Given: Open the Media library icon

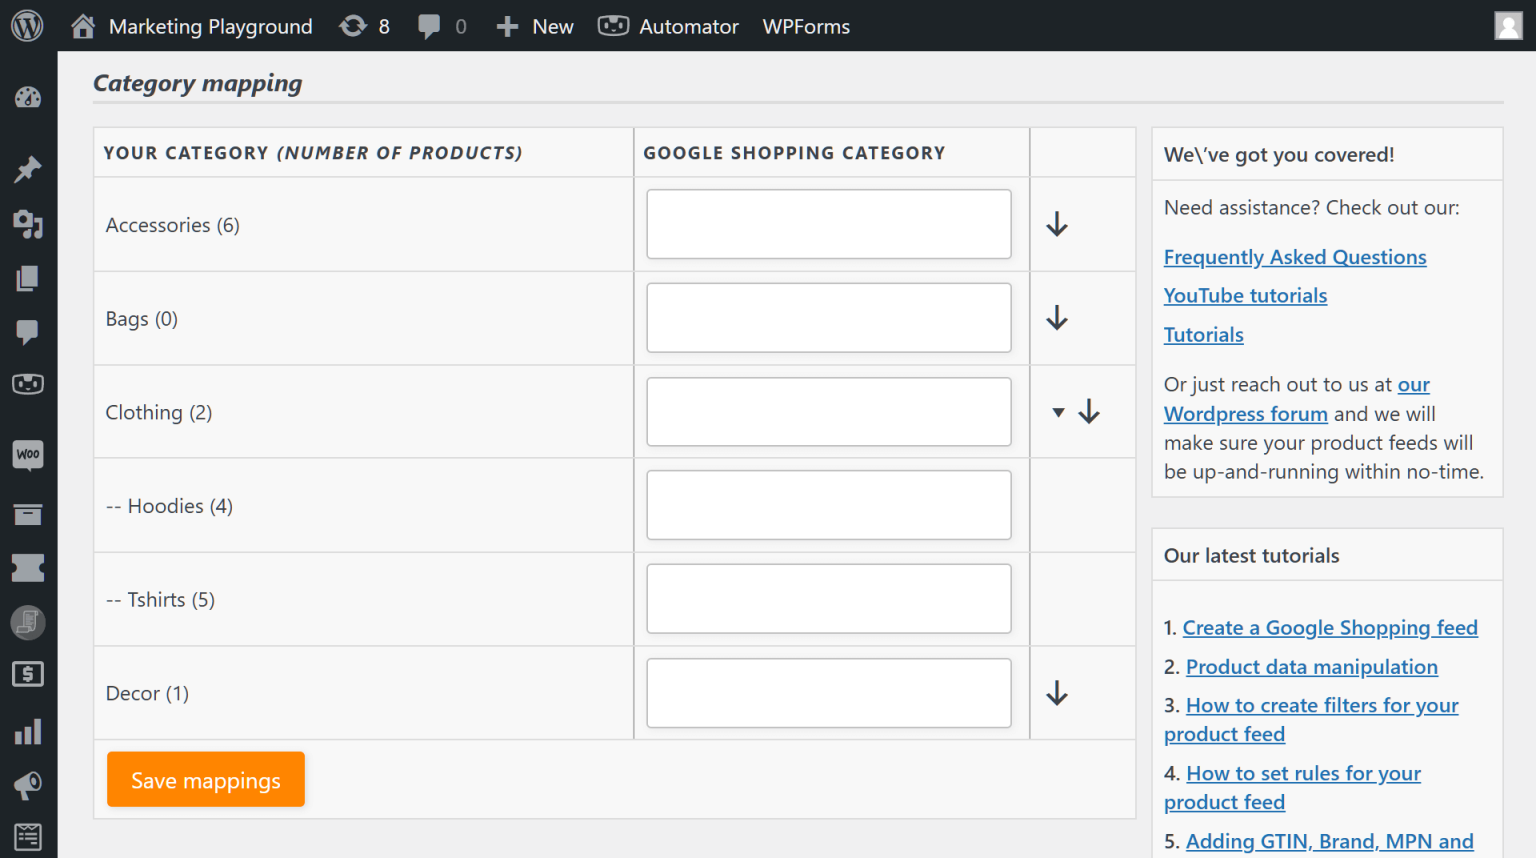Looking at the screenshot, I should tap(28, 225).
